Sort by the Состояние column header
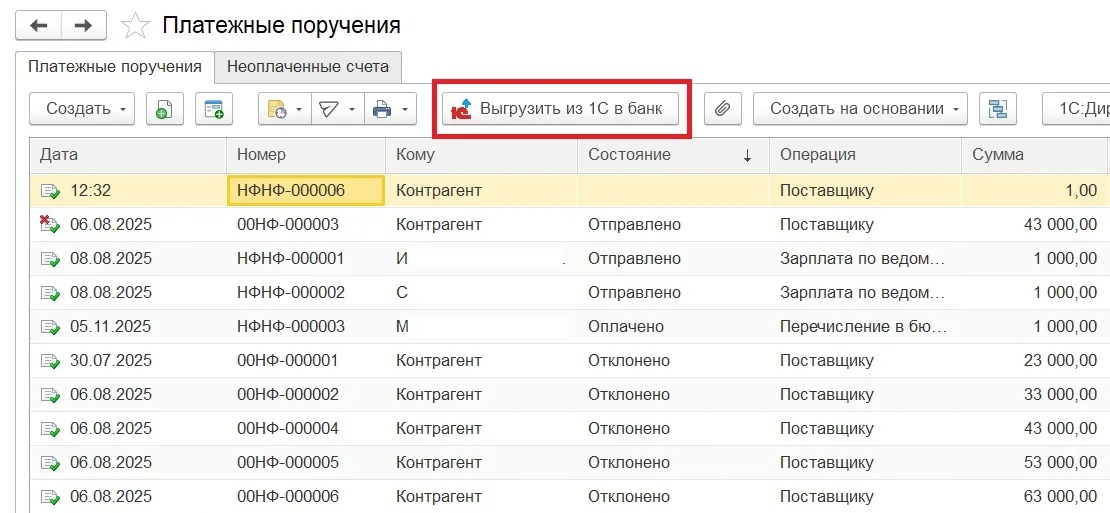1110x513 pixels. click(x=670, y=155)
